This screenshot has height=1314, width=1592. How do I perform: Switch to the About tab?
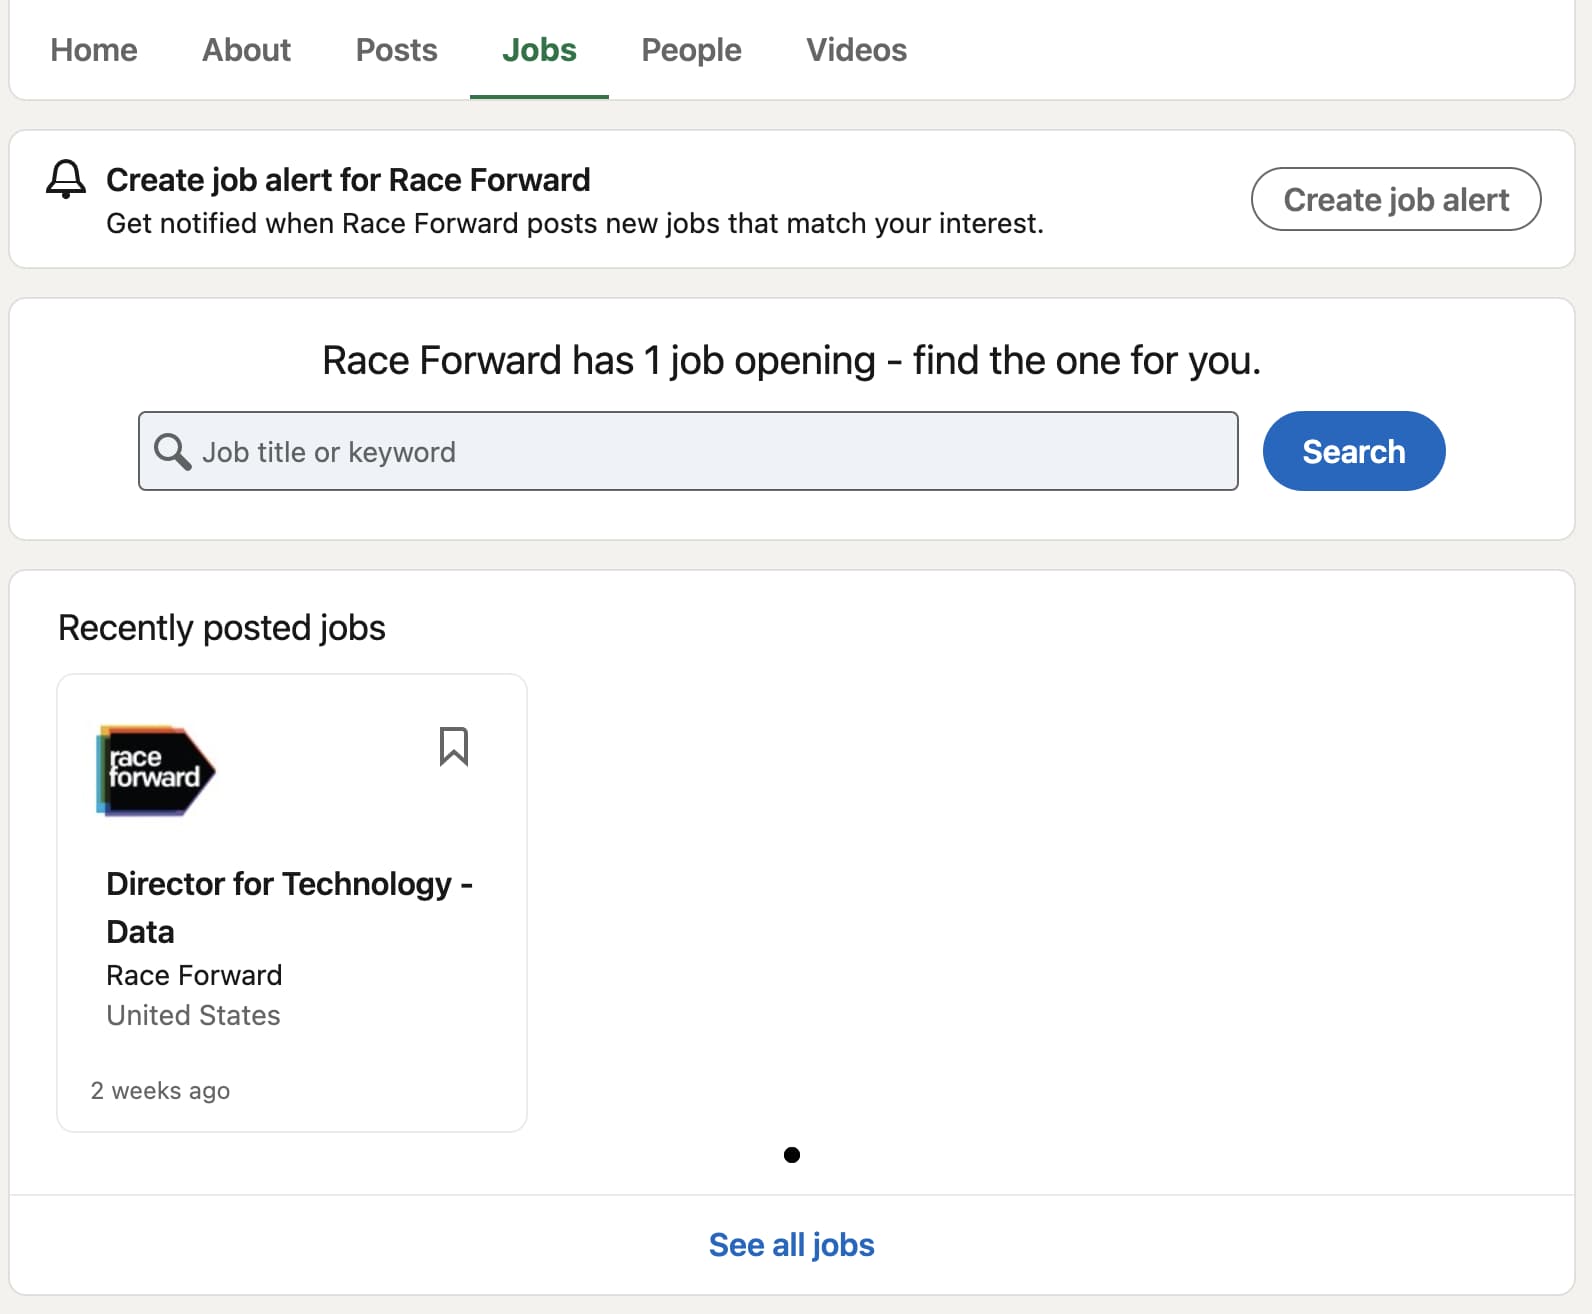click(246, 50)
